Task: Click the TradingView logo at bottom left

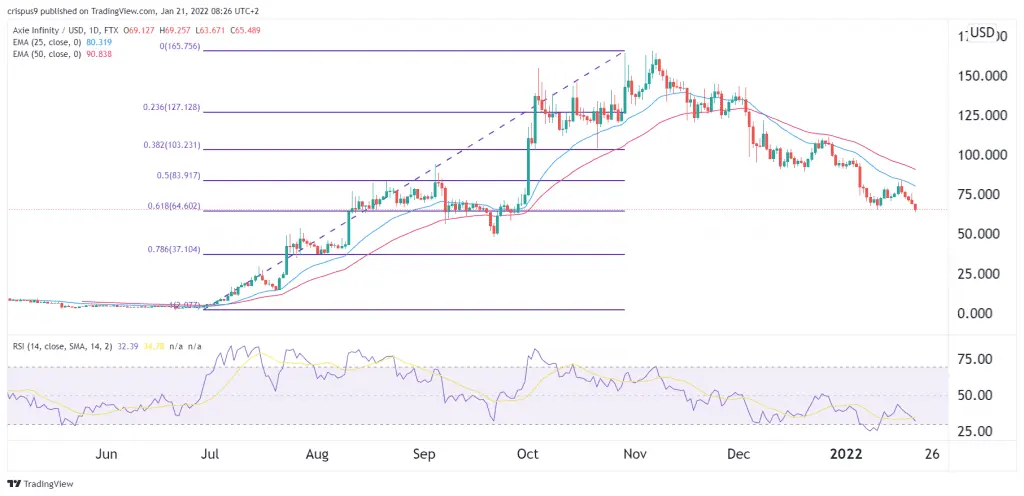Action: tap(40, 484)
